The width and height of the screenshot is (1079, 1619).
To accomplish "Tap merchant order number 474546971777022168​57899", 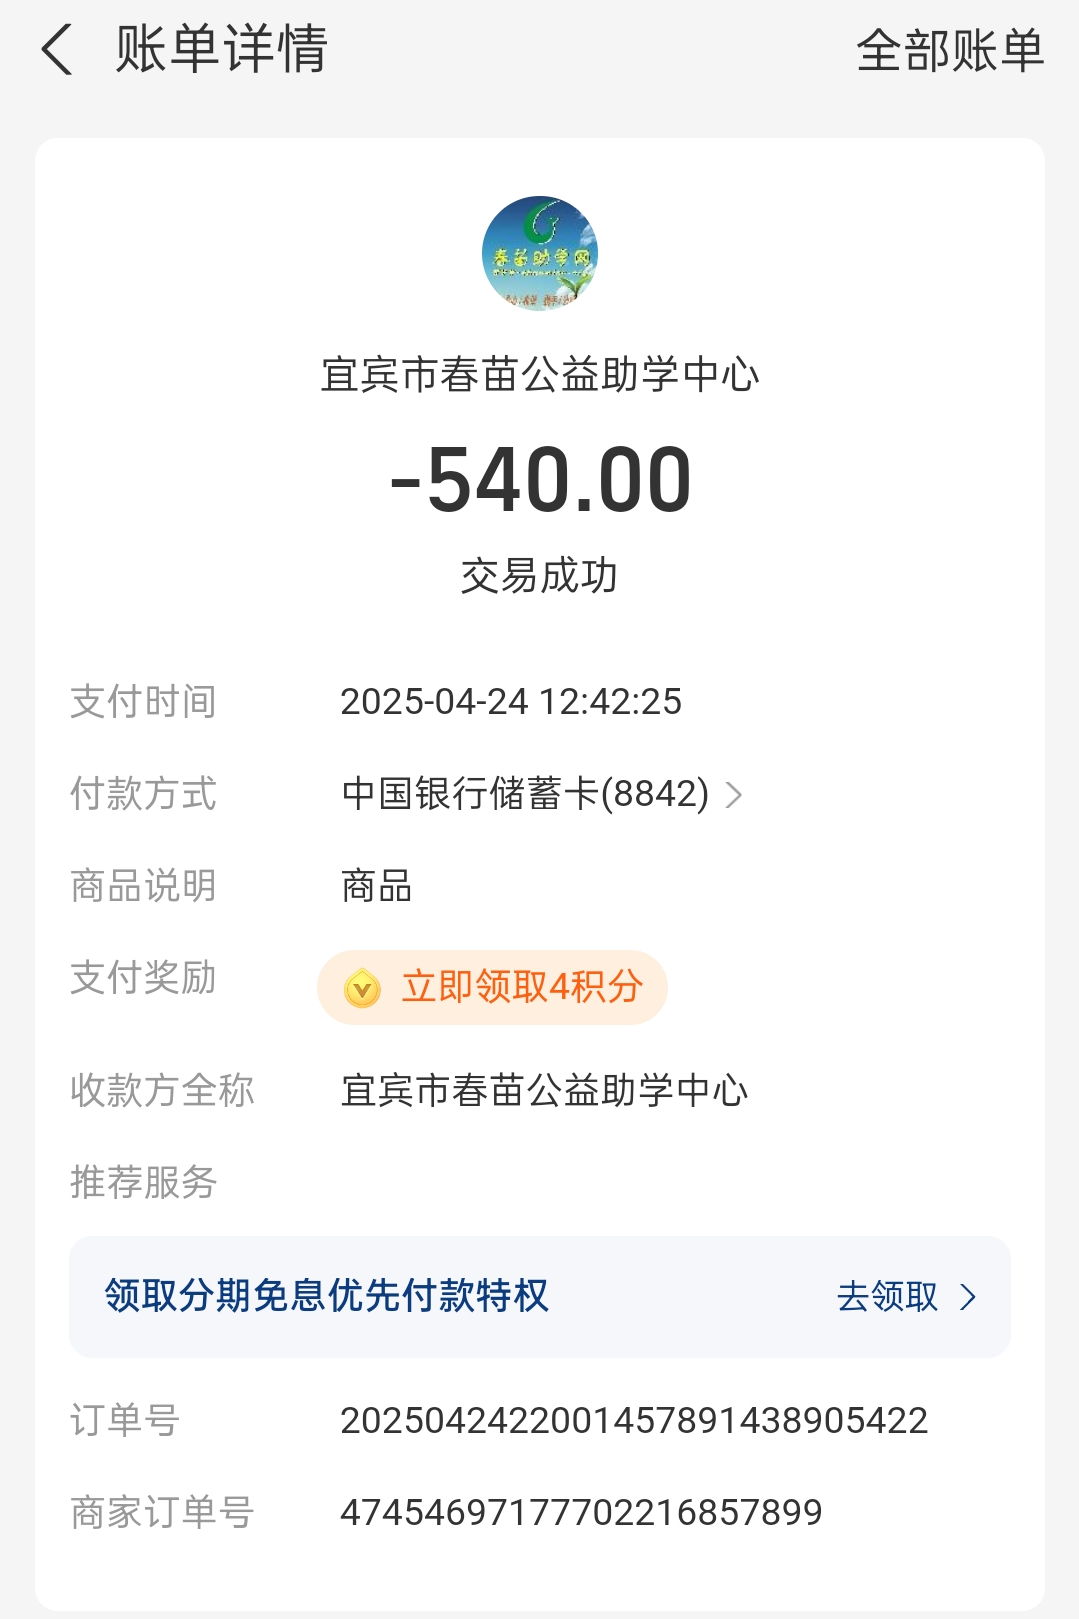I will pyautogui.click(x=581, y=1513).
